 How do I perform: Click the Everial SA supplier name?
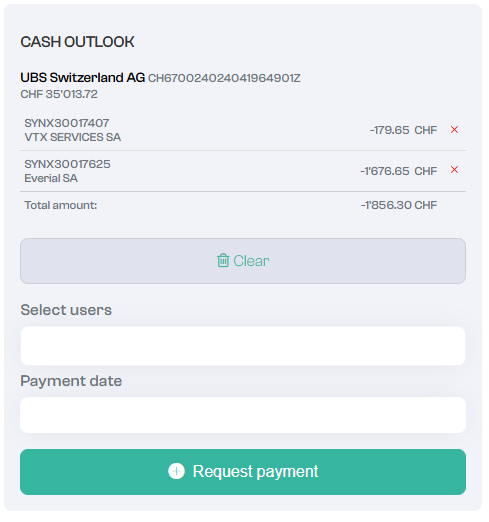tap(51, 178)
